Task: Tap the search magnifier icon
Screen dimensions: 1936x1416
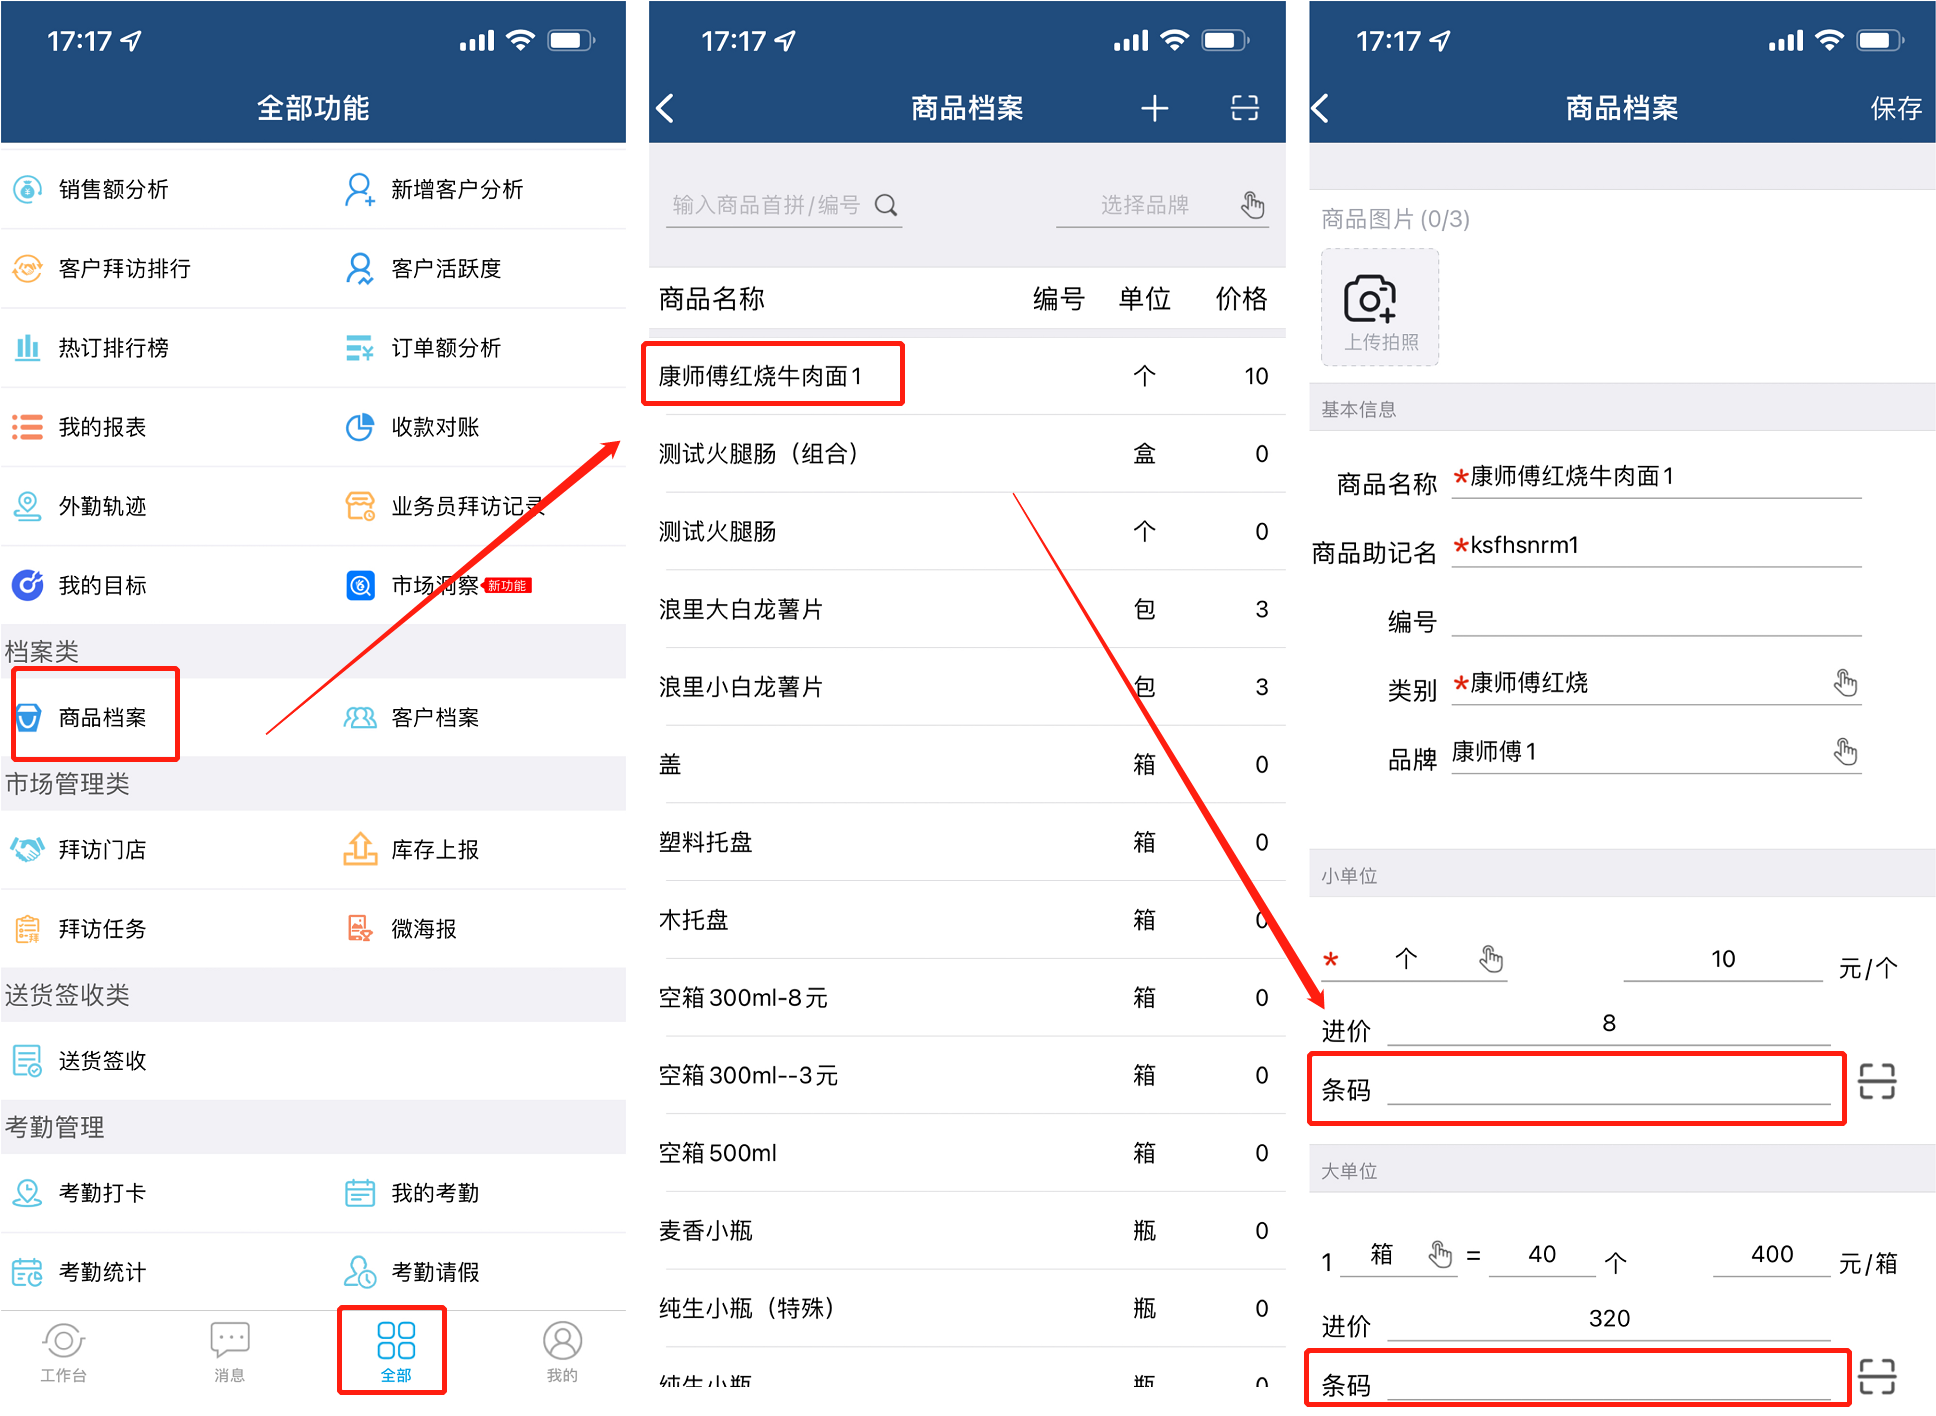Action: coord(886,205)
